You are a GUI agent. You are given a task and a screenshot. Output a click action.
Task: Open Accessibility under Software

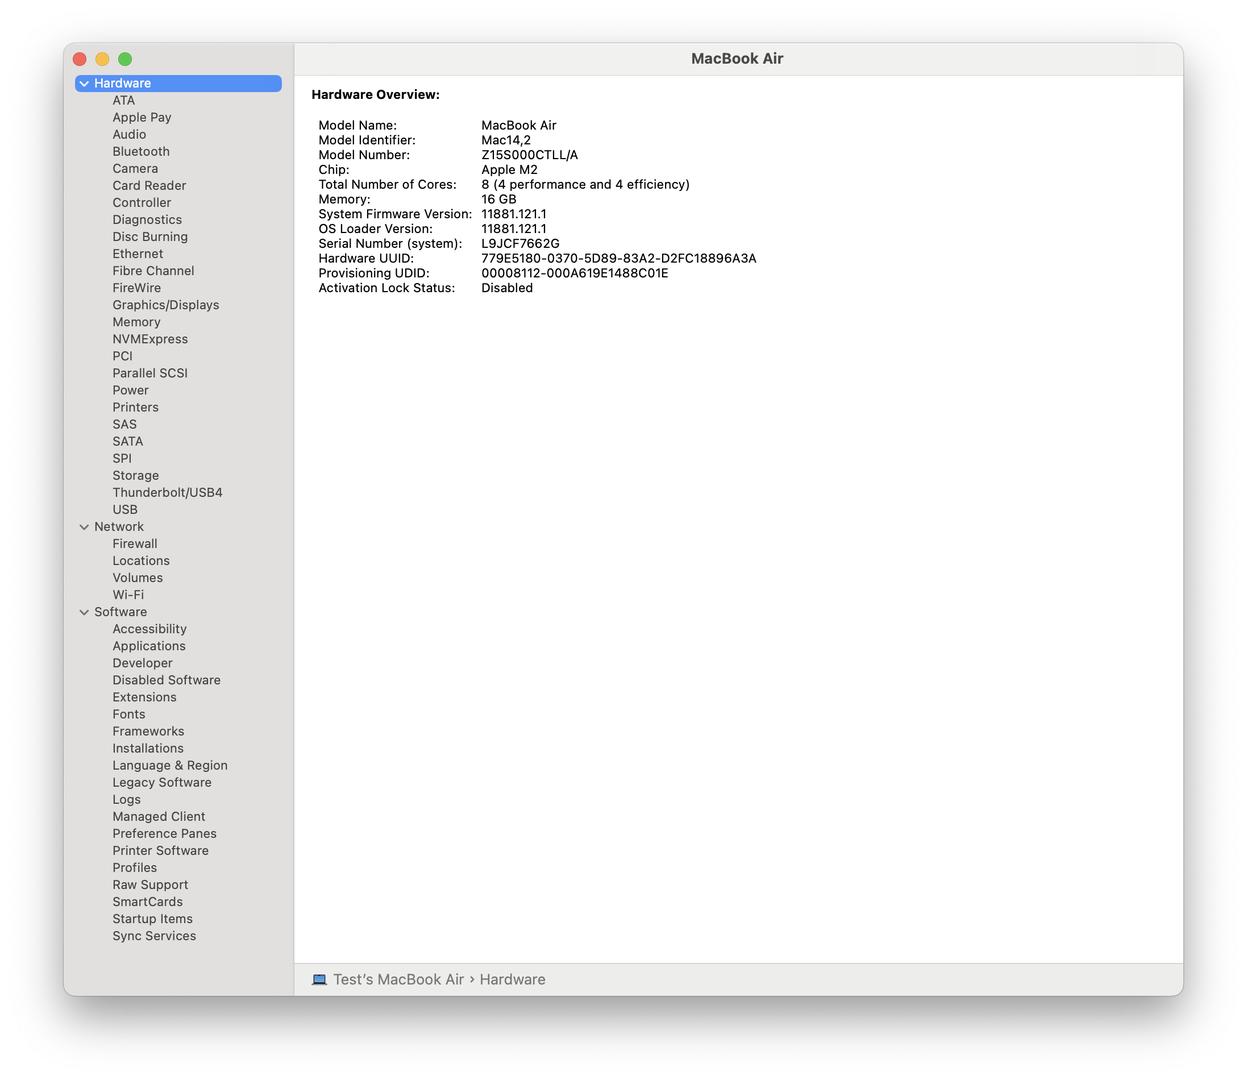(x=149, y=629)
